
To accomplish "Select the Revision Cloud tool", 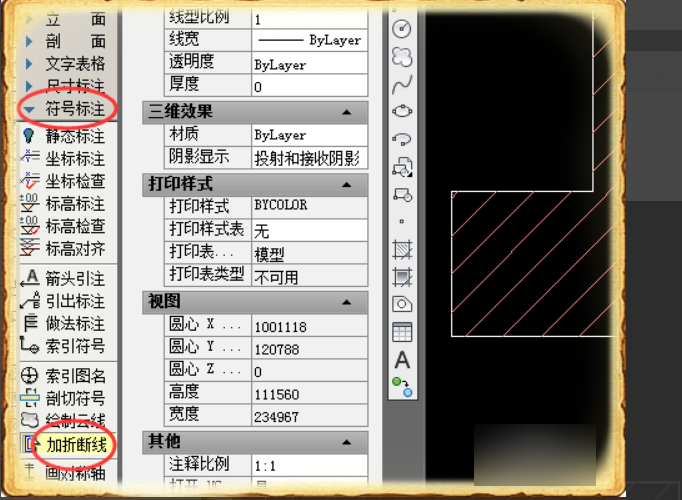I will point(402,57).
